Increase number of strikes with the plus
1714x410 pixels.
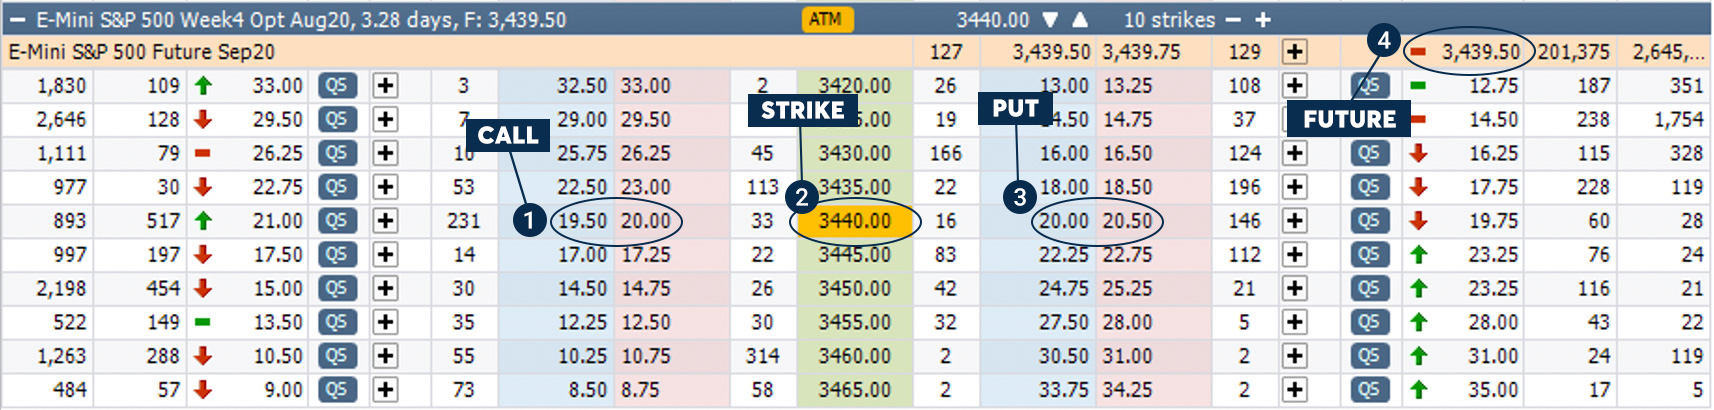[1263, 20]
